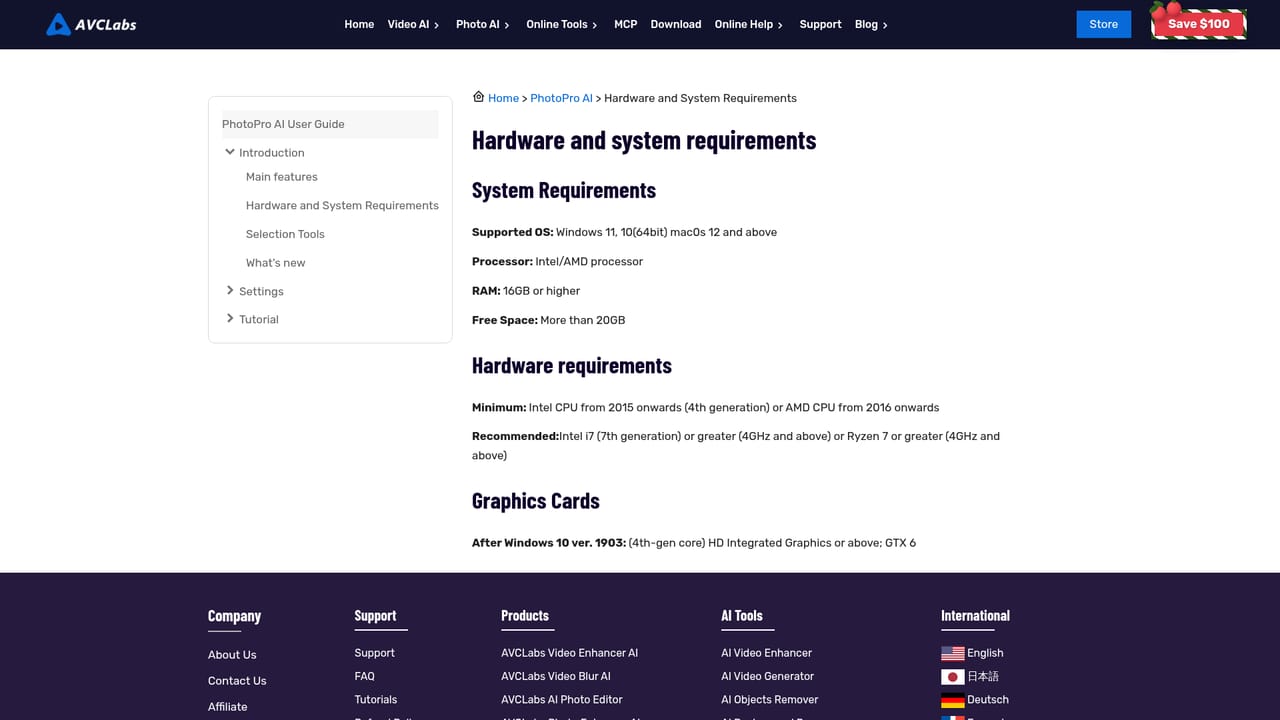This screenshot has width=1280, height=720.
Task: Expand the Settings section in sidebar
Action: (x=230, y=290)
